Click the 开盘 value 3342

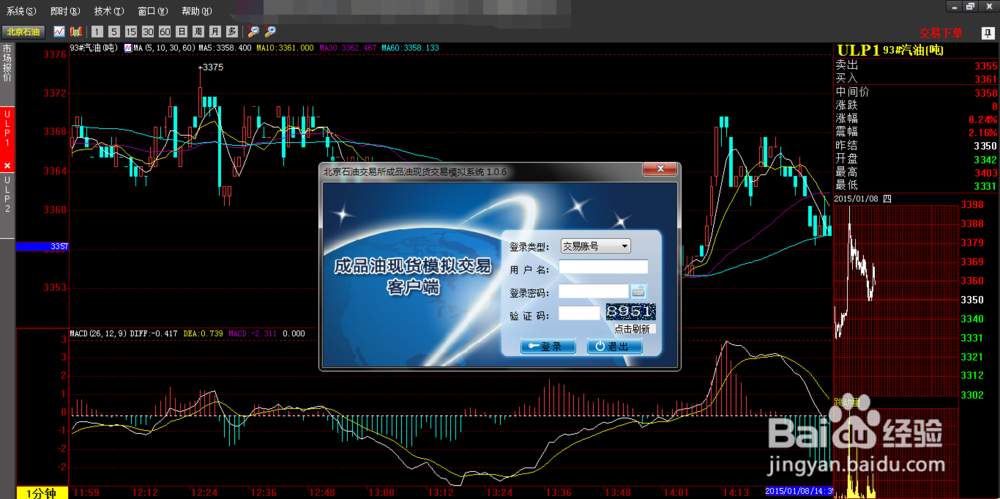tap(985, 159)
